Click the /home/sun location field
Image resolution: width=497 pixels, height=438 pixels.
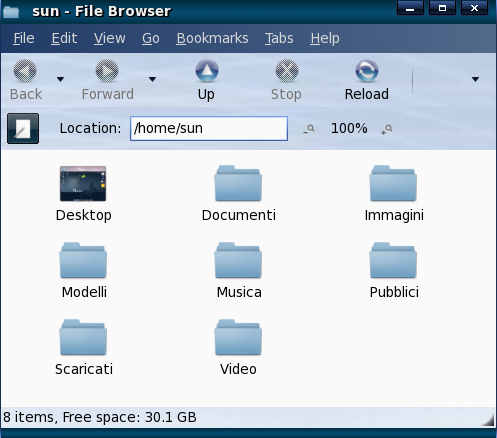click(x=209, y=128)
